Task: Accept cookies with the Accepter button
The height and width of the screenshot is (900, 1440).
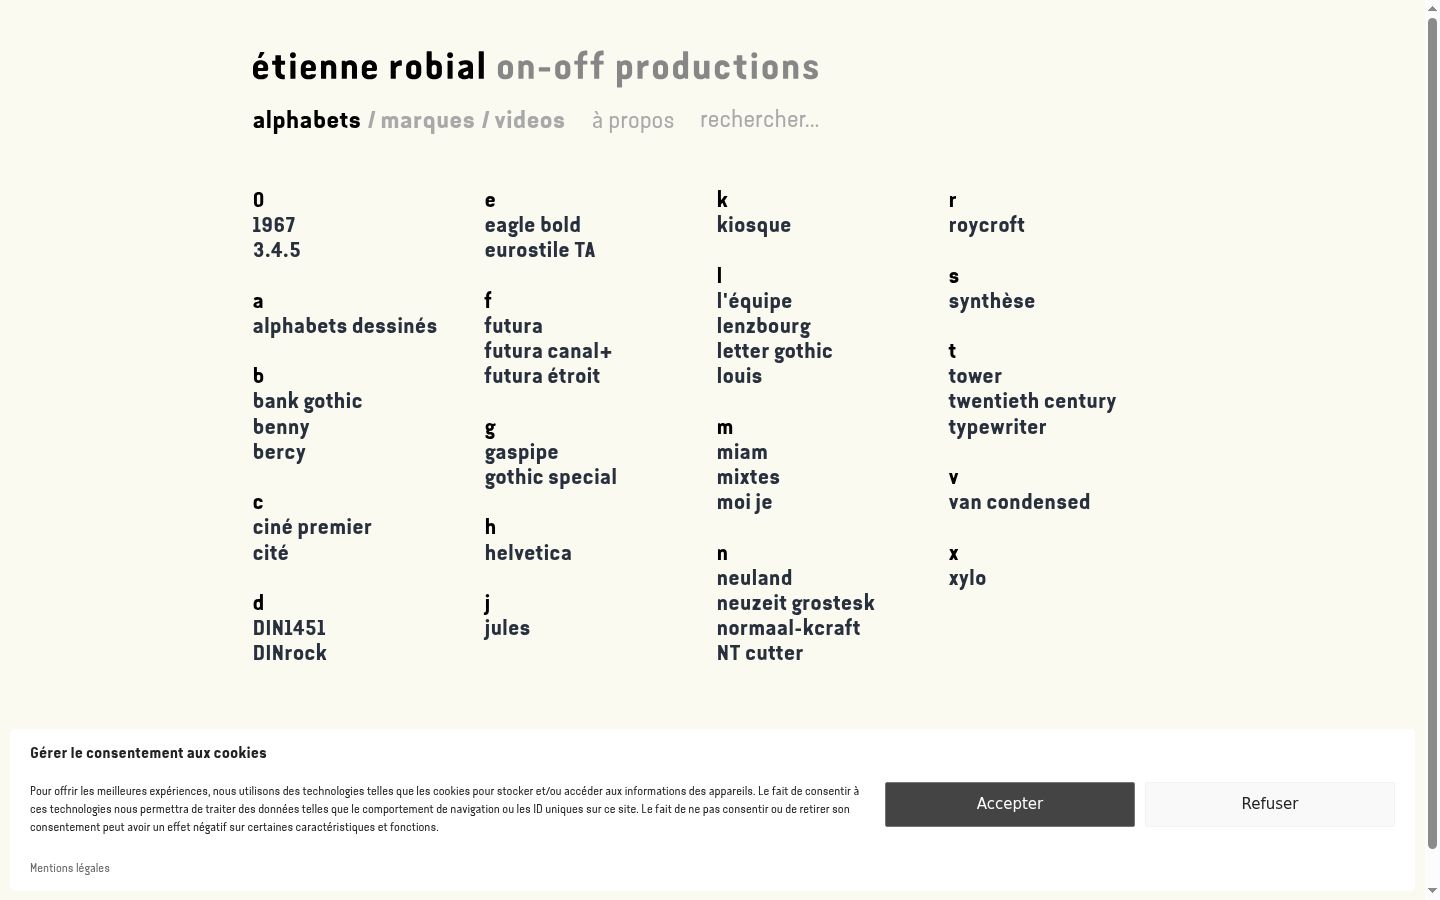Action: coord(1010,804)
